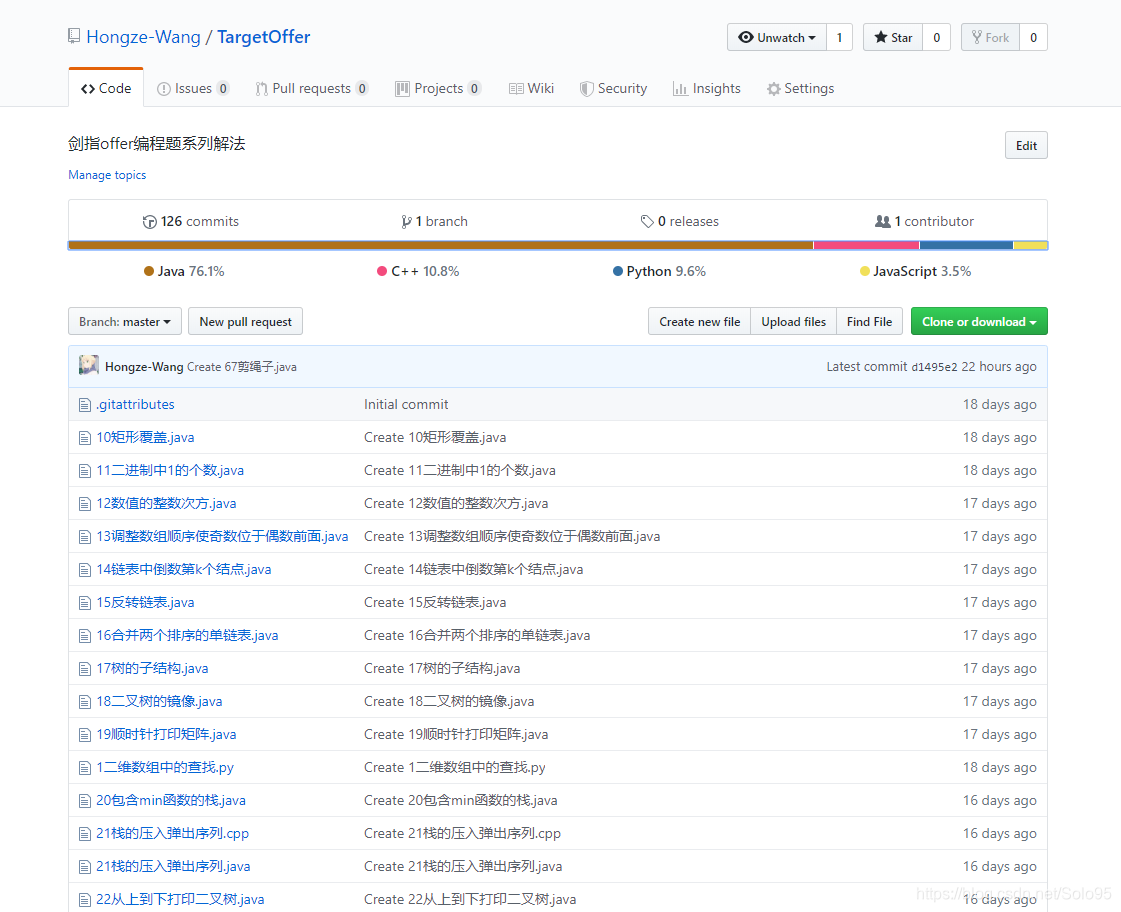Click the file icon for 12数值的整数次方.java
1121x912 pixels.
tap(85, 504)
